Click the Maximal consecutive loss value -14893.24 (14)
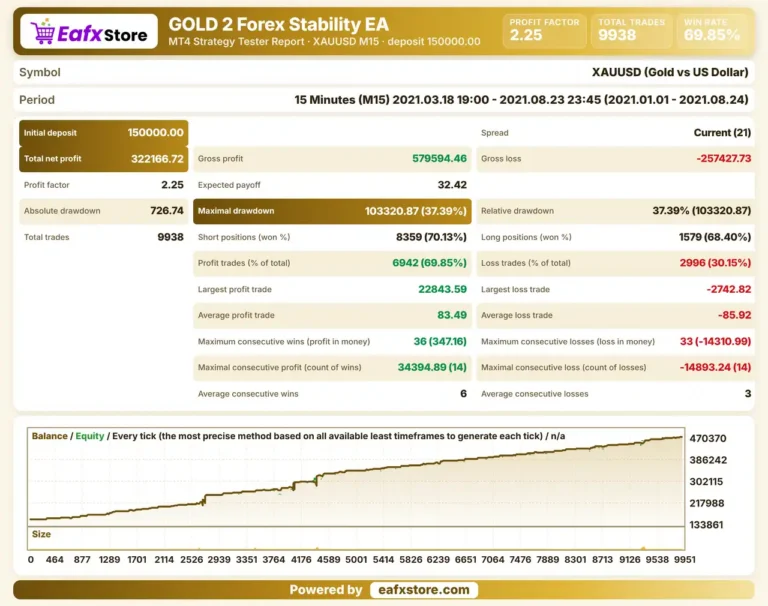Image resolution: width=768 pixels, height=606 pixels. [715, 367]
